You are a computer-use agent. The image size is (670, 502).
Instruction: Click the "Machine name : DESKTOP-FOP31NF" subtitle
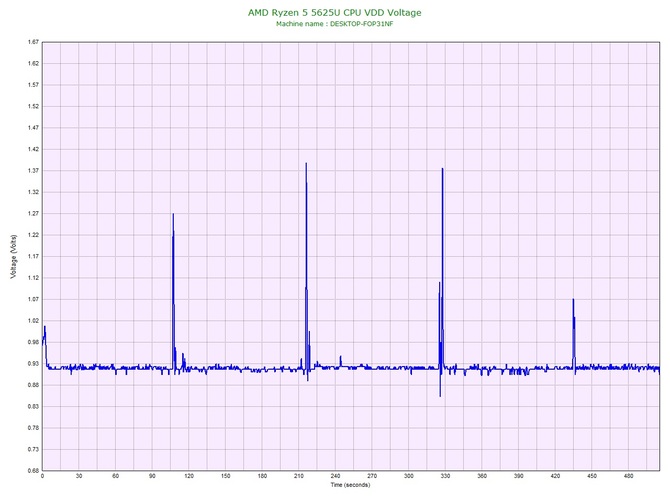[x=335, y=24]
